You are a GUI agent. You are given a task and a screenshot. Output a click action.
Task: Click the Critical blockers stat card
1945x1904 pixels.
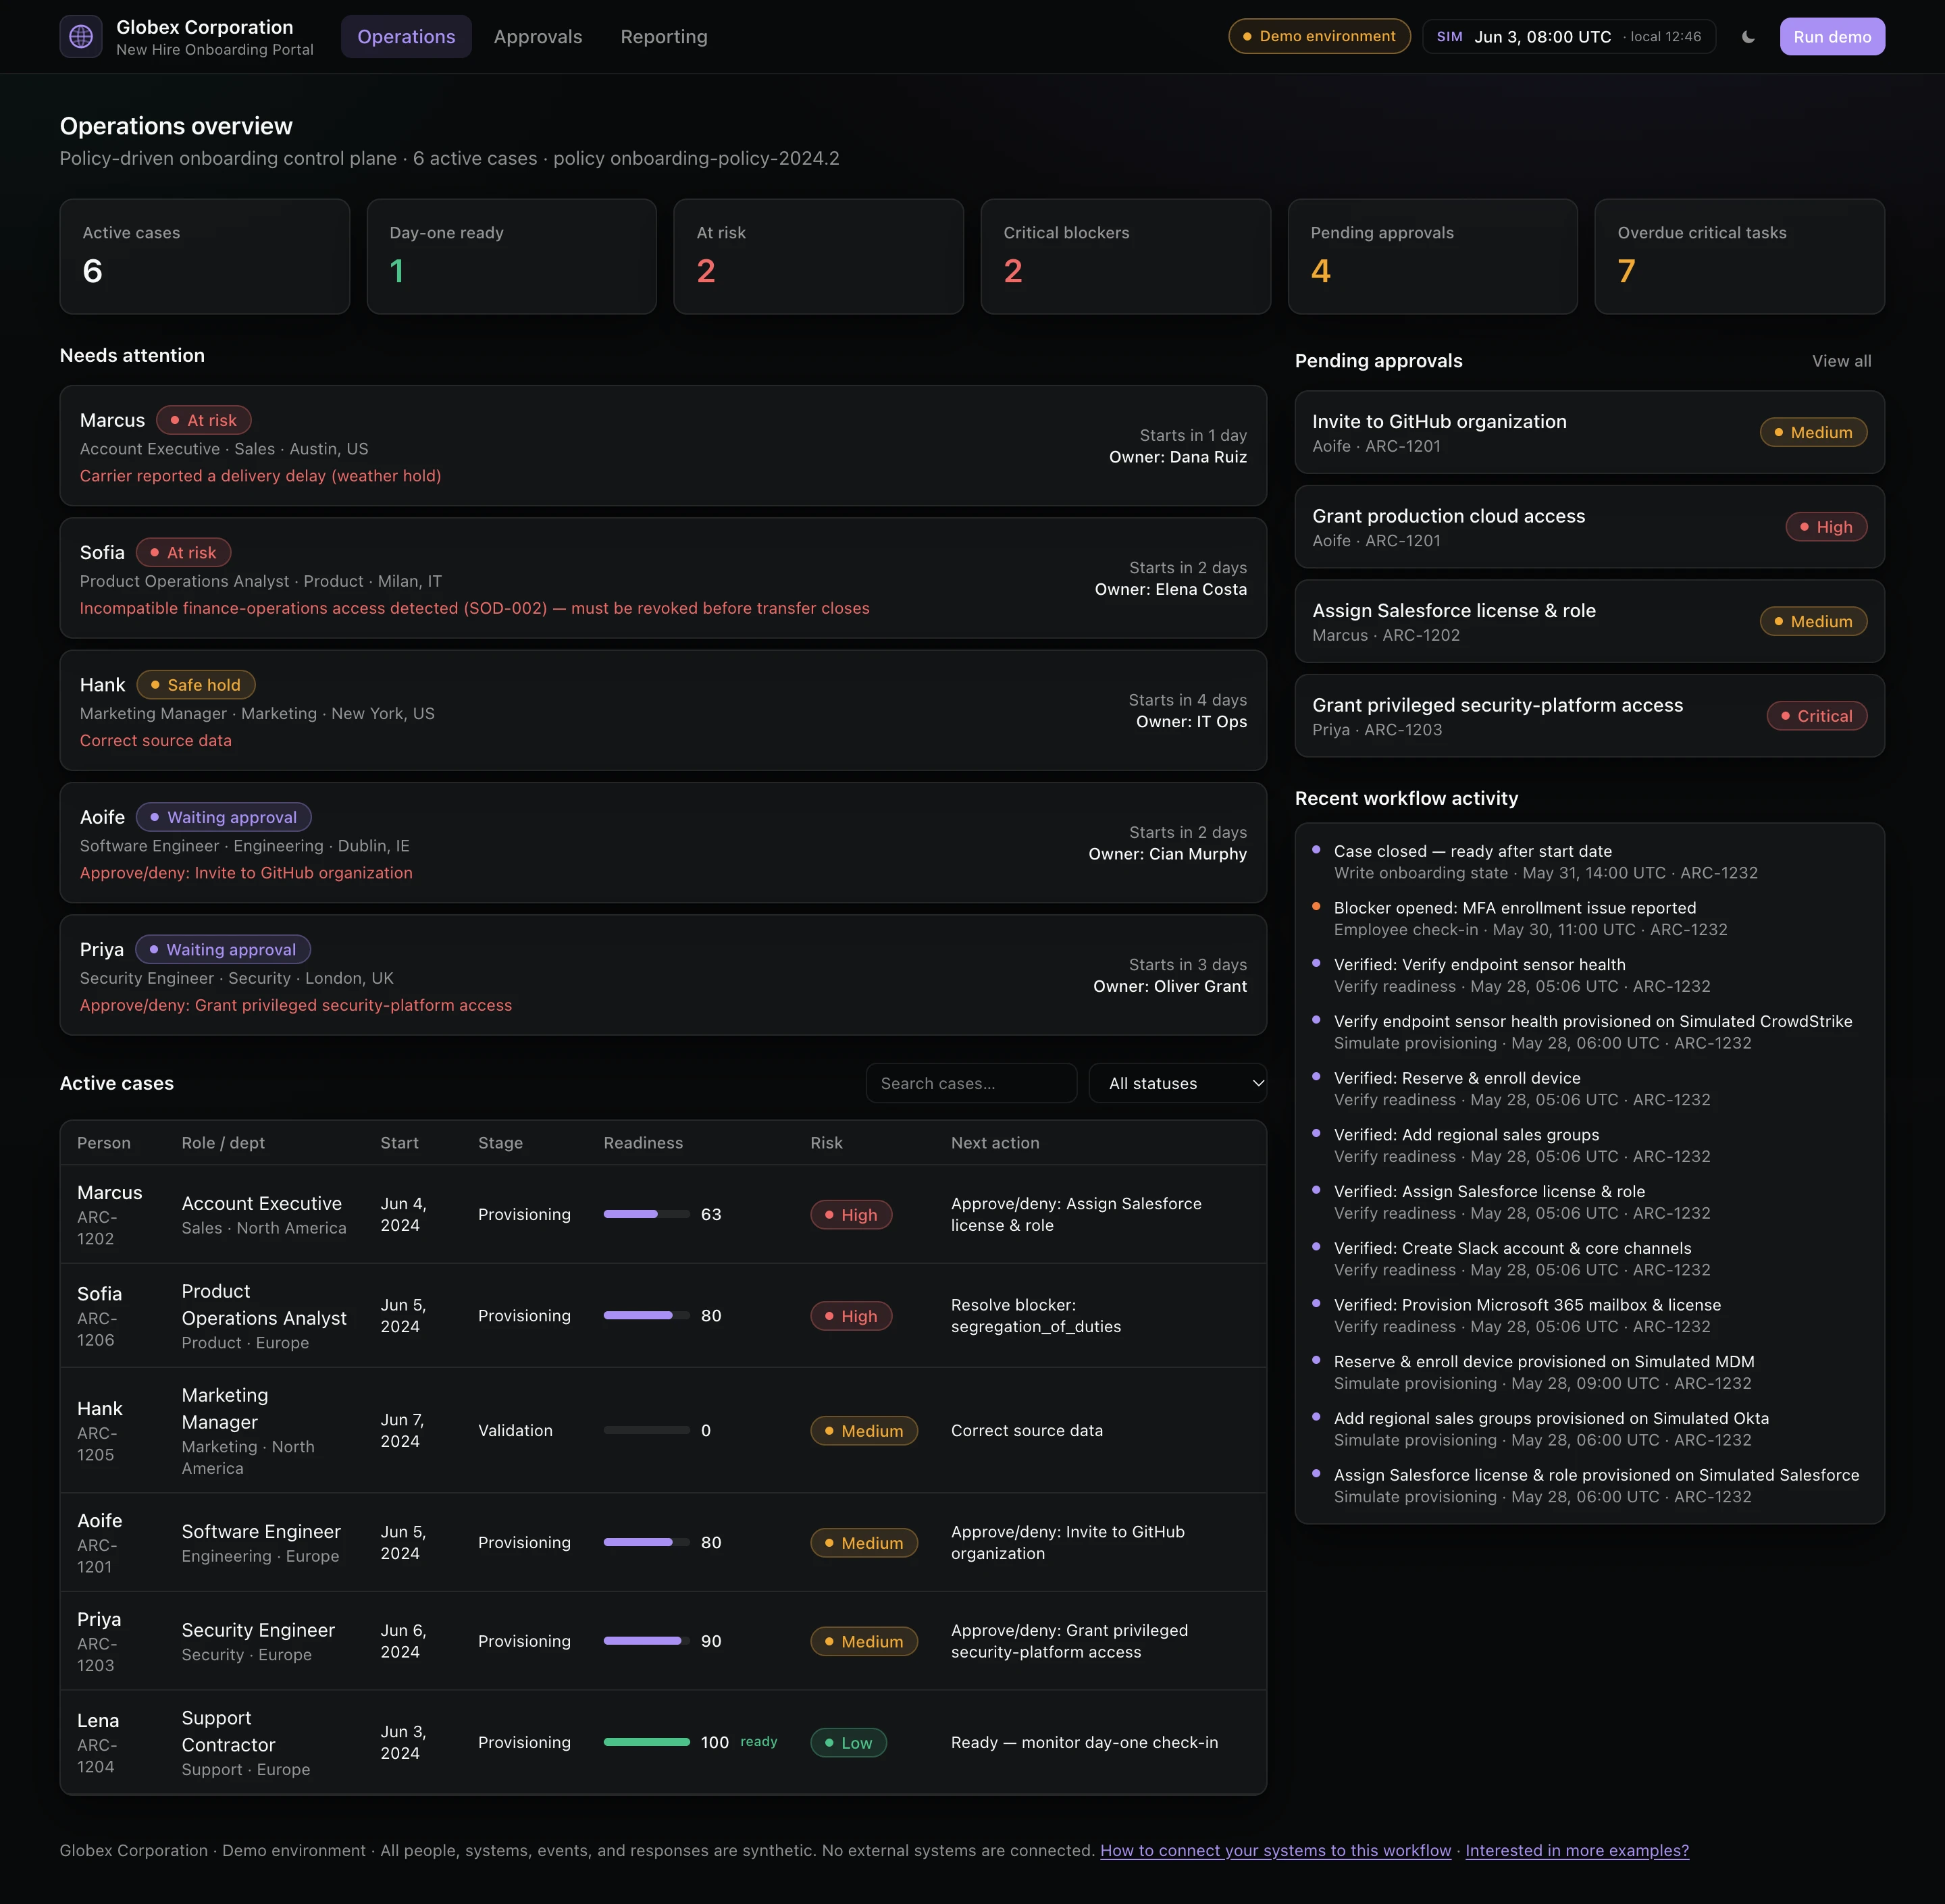click(1126, 257)
